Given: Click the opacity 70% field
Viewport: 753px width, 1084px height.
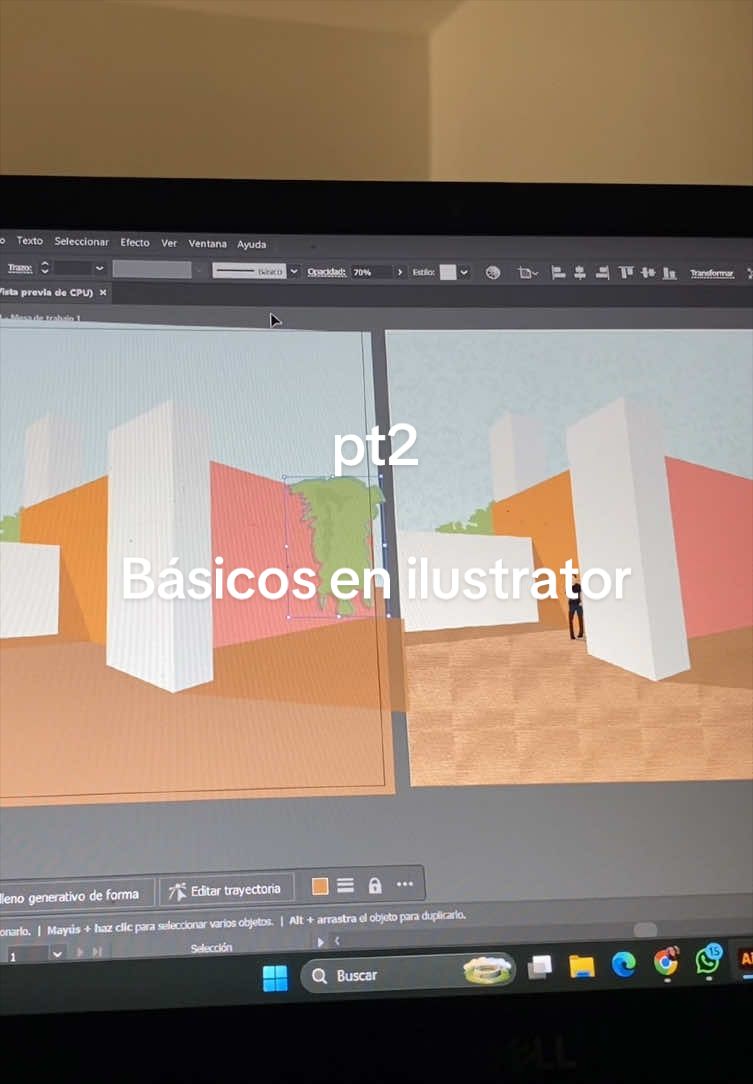Looking at the screenshot, I should point(372,272).
